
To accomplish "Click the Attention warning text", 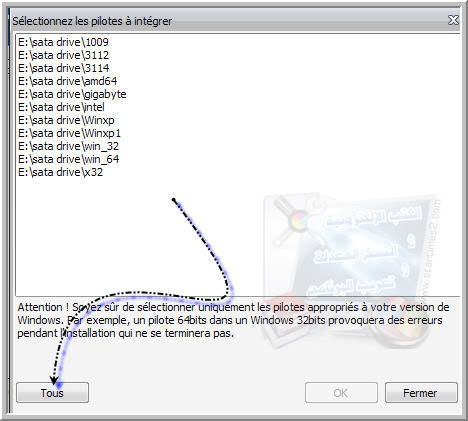I will pos(233,320).
